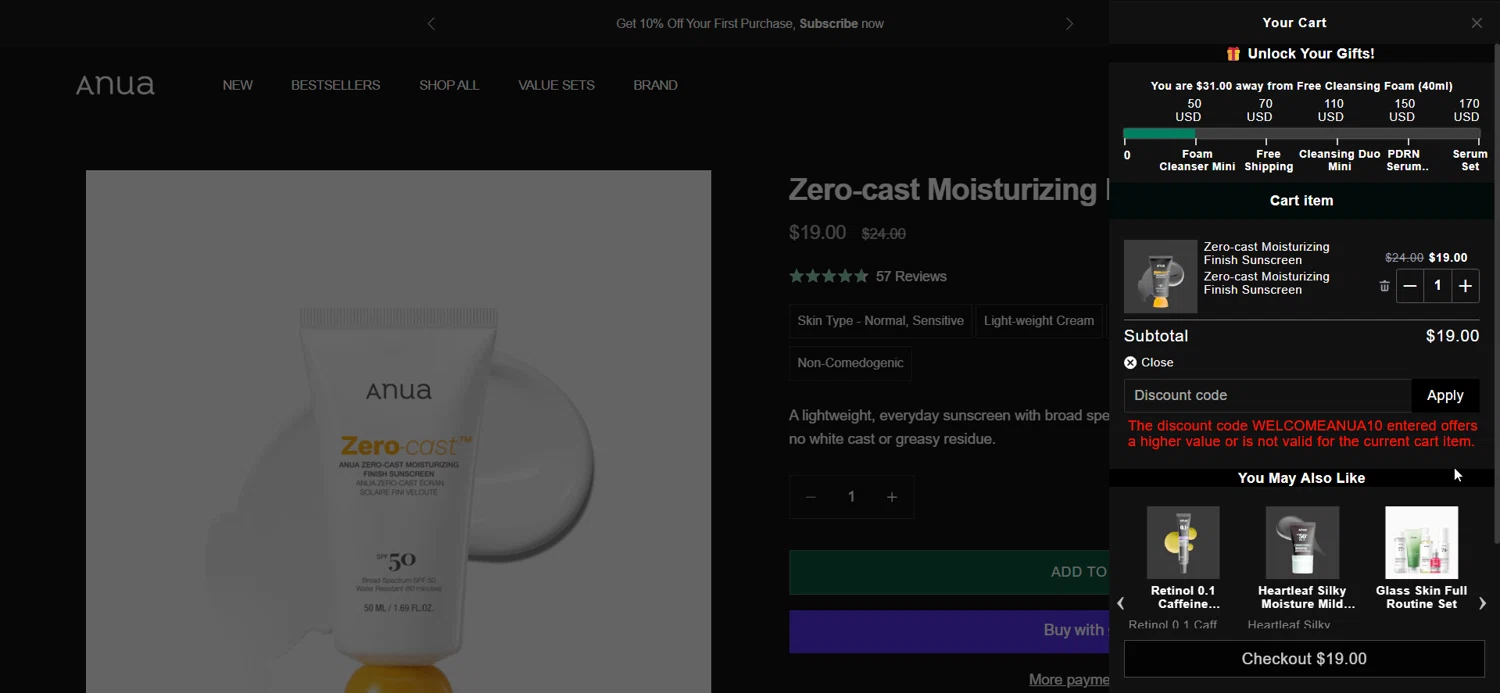Decrease cart item quantity with minus button
Viewport: 1500px width, 693px height.
tap(1410, 286)
